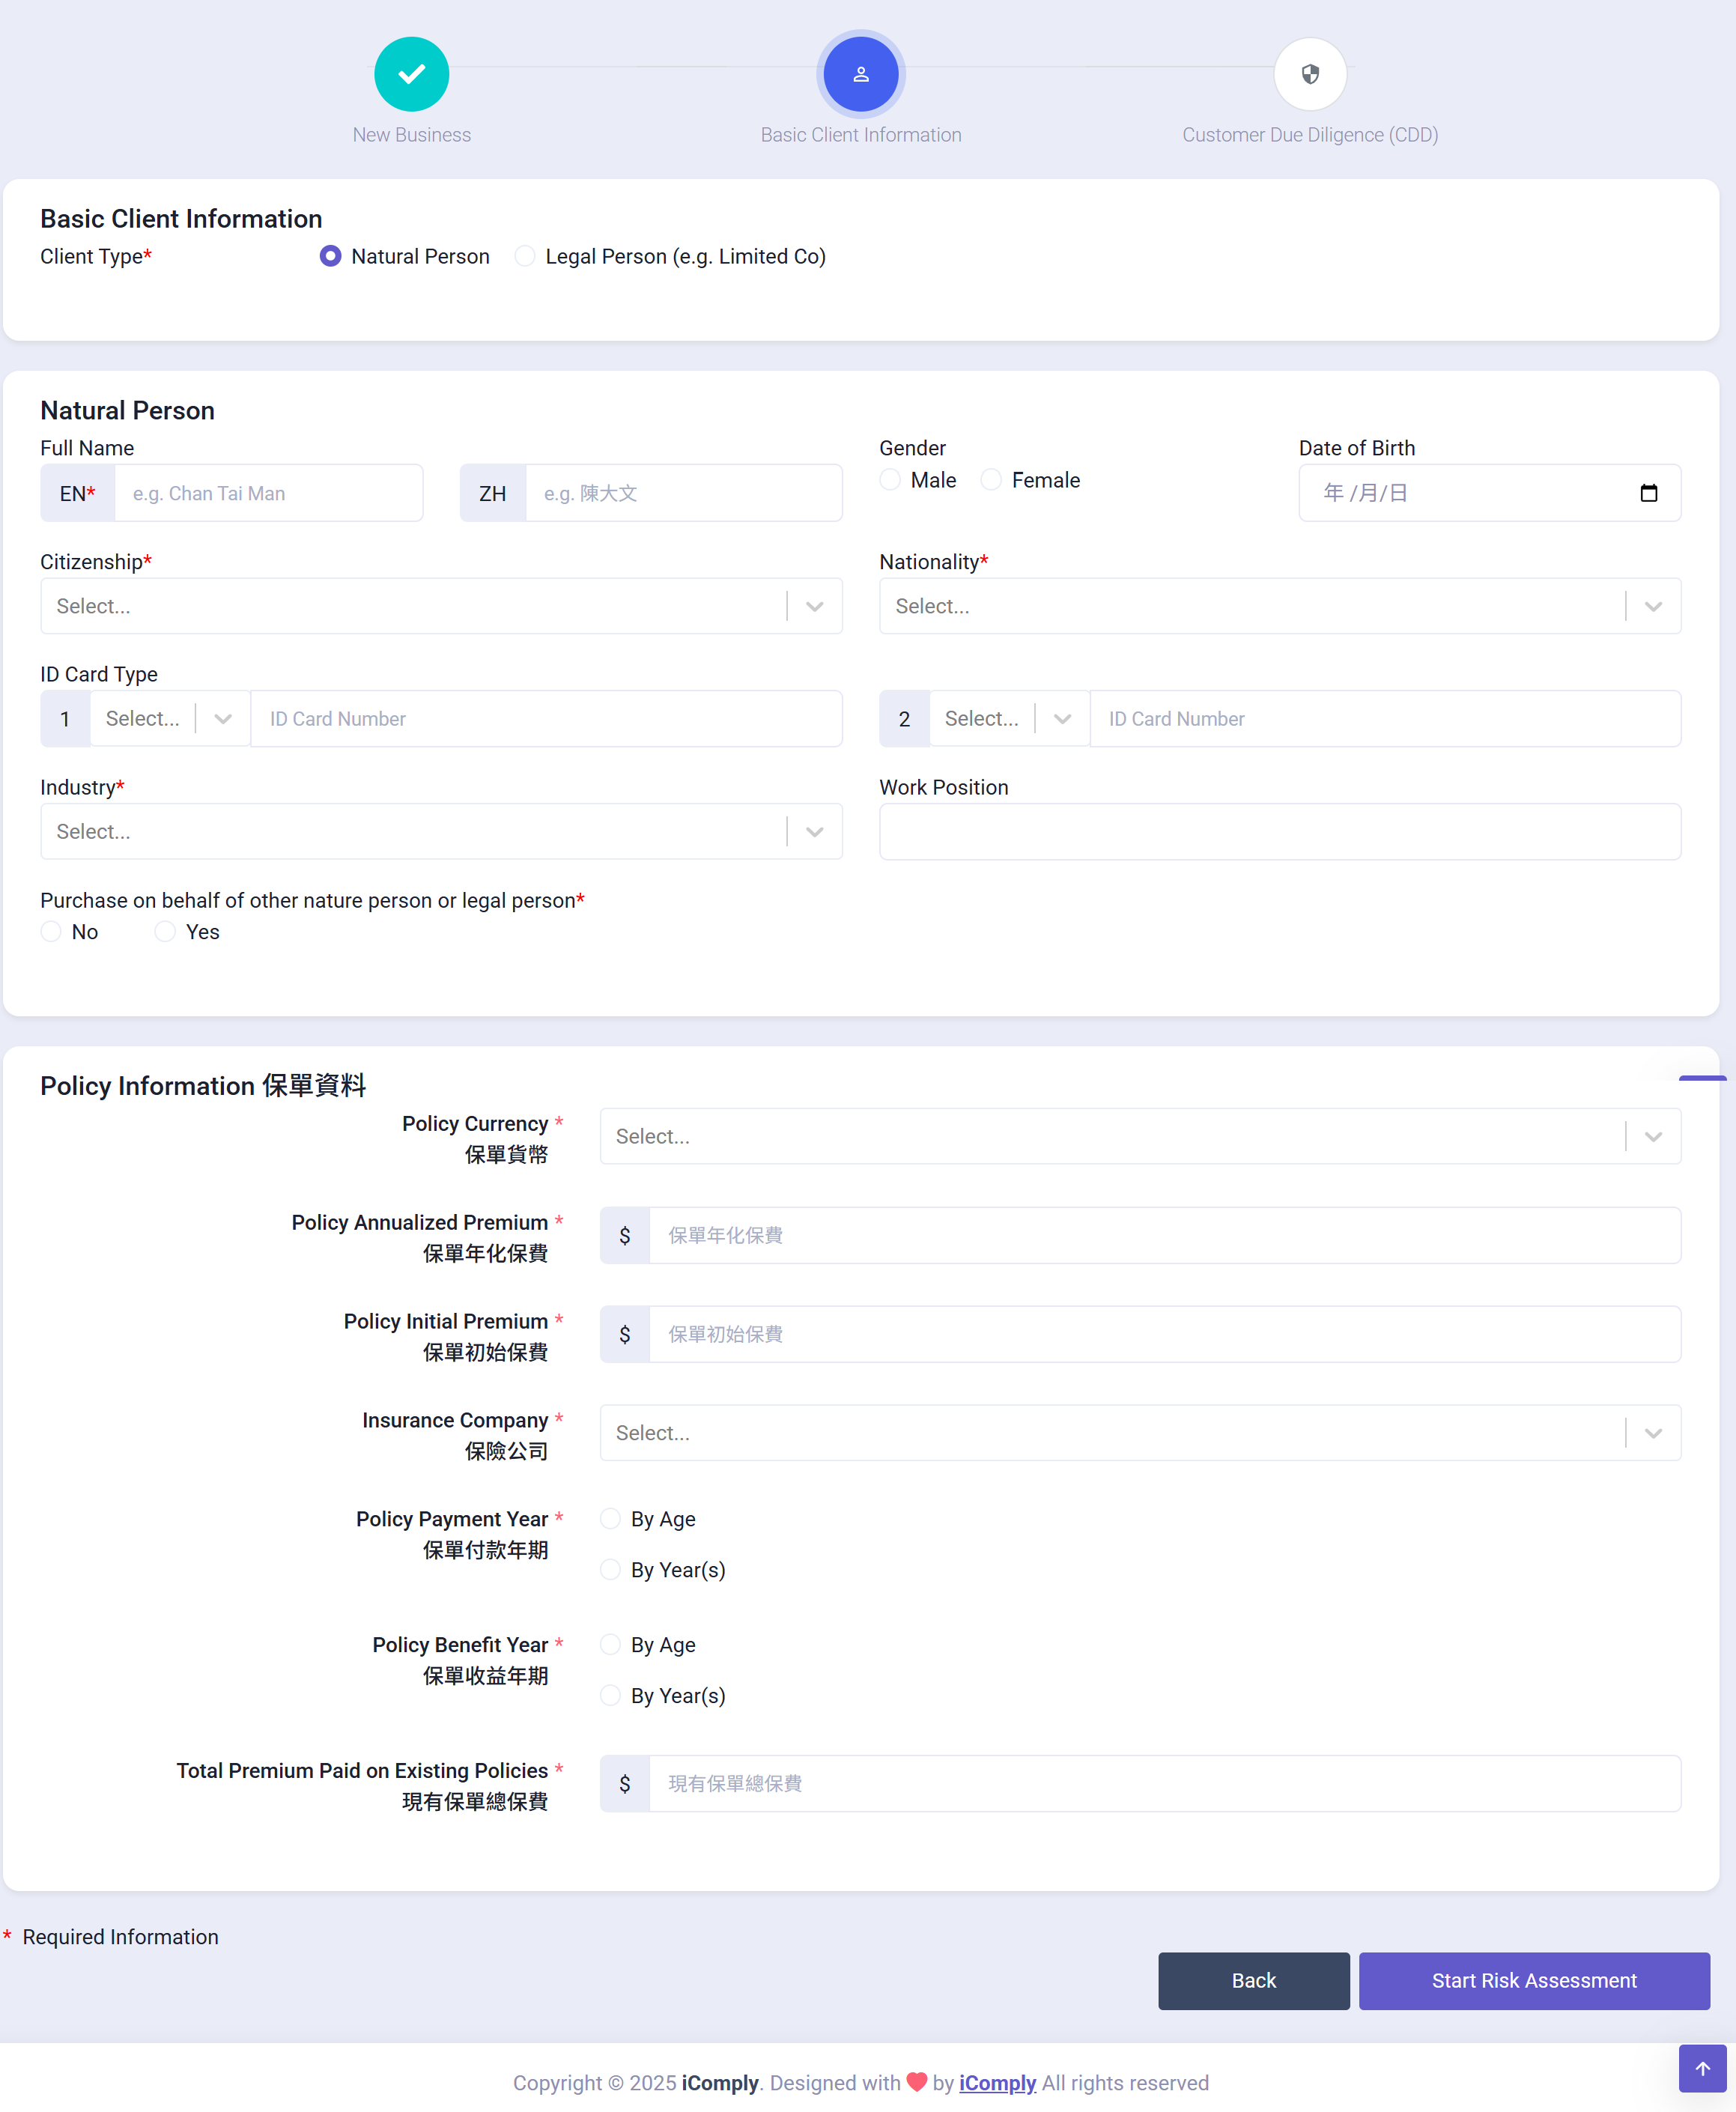Image resolution: width=1736 pixels, height=2112 pixels.
Task: Click the Basic Client Information step icon
Action: (x=860, y=74)
